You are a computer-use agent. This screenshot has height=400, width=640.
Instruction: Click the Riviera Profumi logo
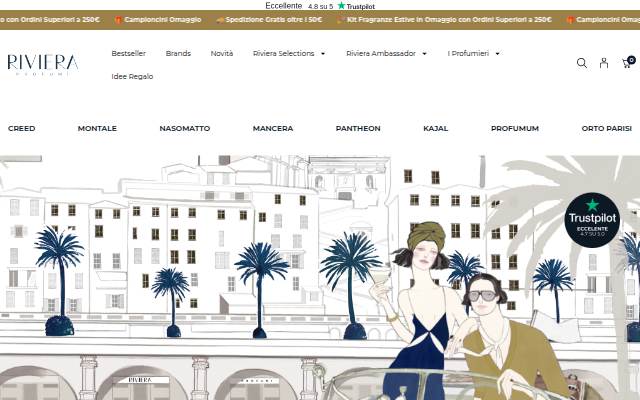(x=43, y=64)
